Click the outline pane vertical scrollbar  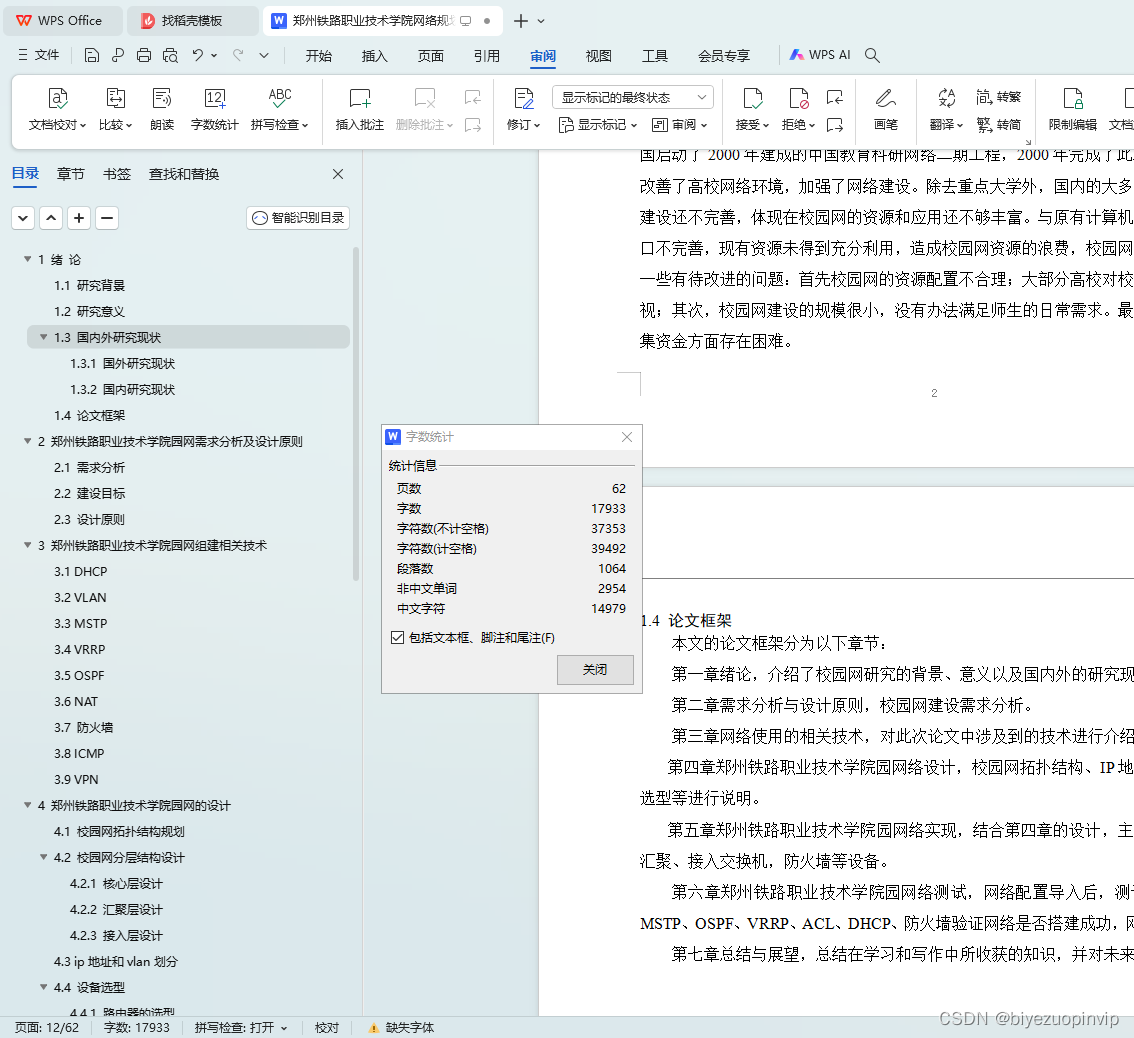coord(356,414)
